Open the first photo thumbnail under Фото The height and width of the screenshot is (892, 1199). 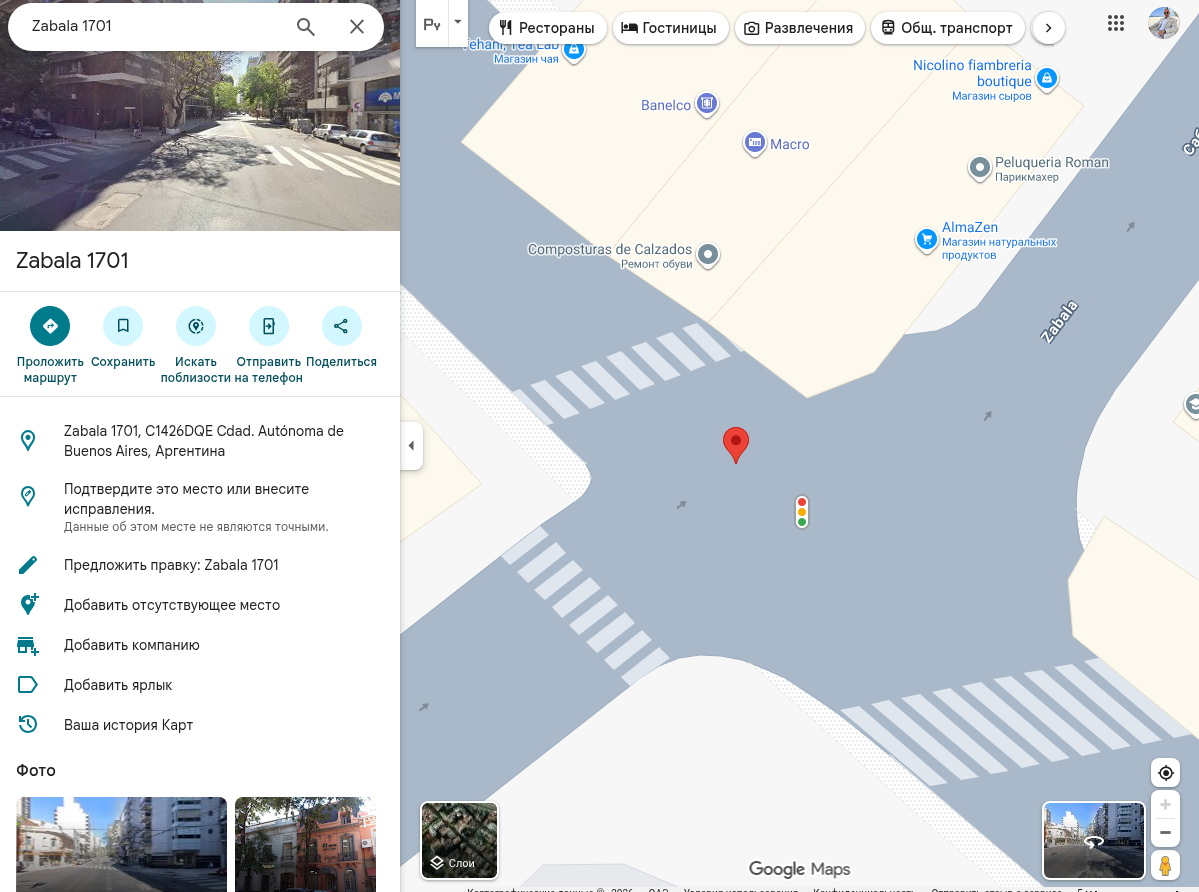coord(120,845)
